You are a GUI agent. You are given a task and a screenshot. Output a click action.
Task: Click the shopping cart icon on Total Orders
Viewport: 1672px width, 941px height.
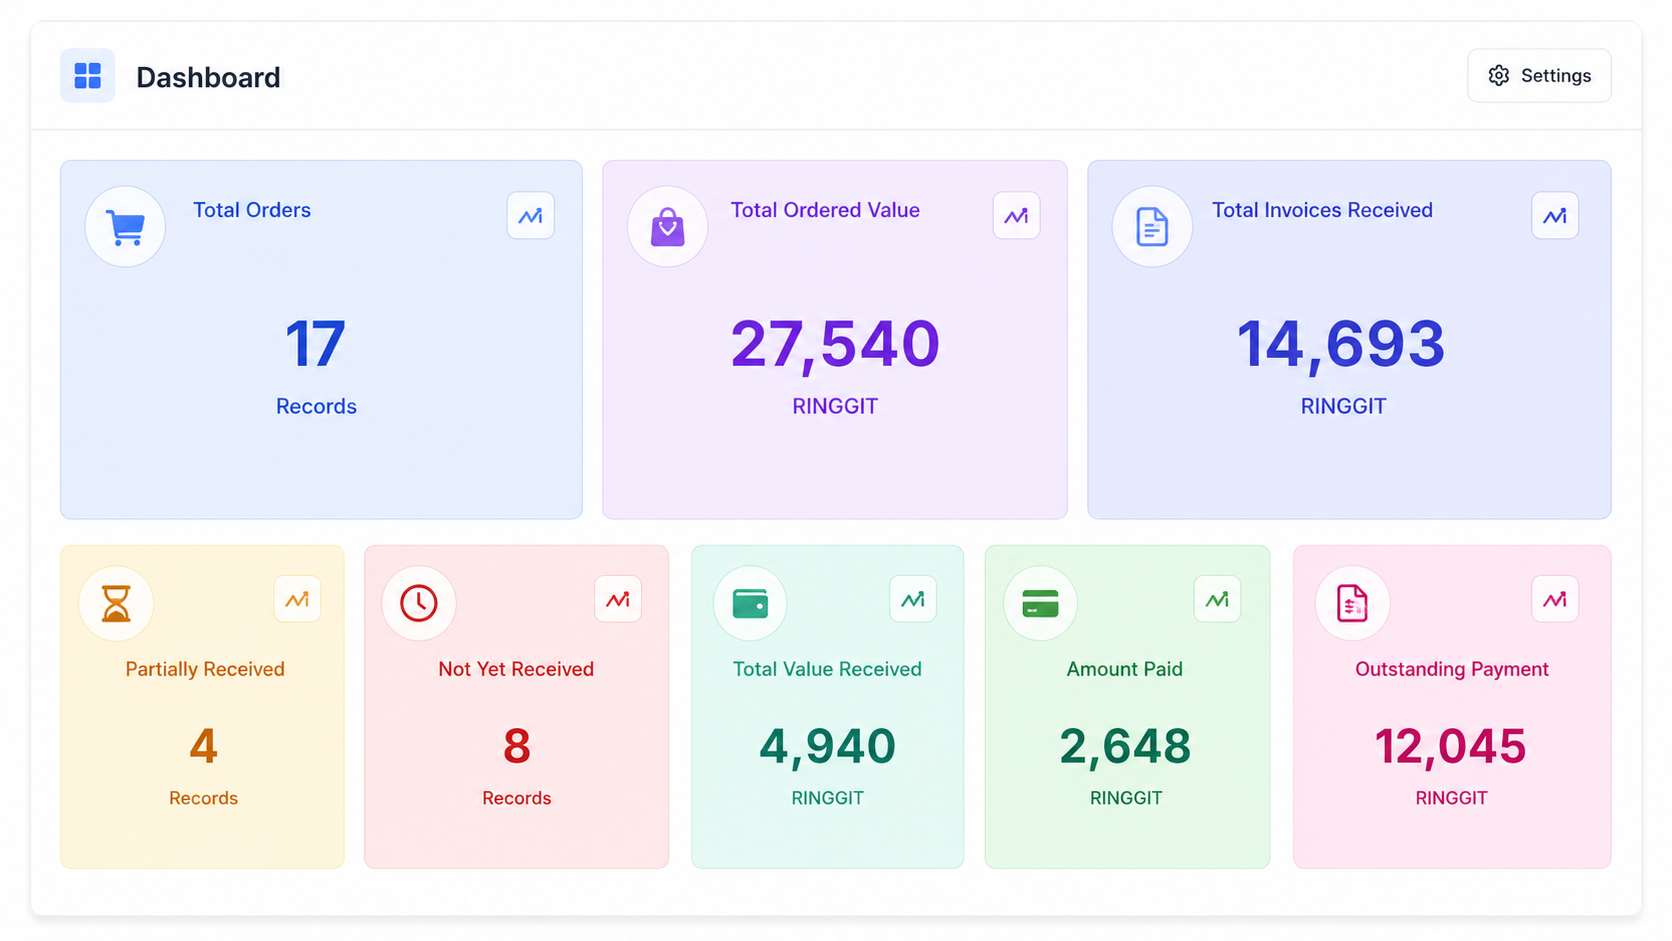coord(125,227)
